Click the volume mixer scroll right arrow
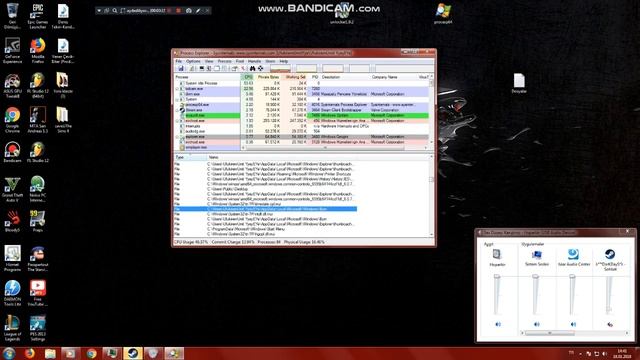The image size is (640, 360). tap(627, 333)
